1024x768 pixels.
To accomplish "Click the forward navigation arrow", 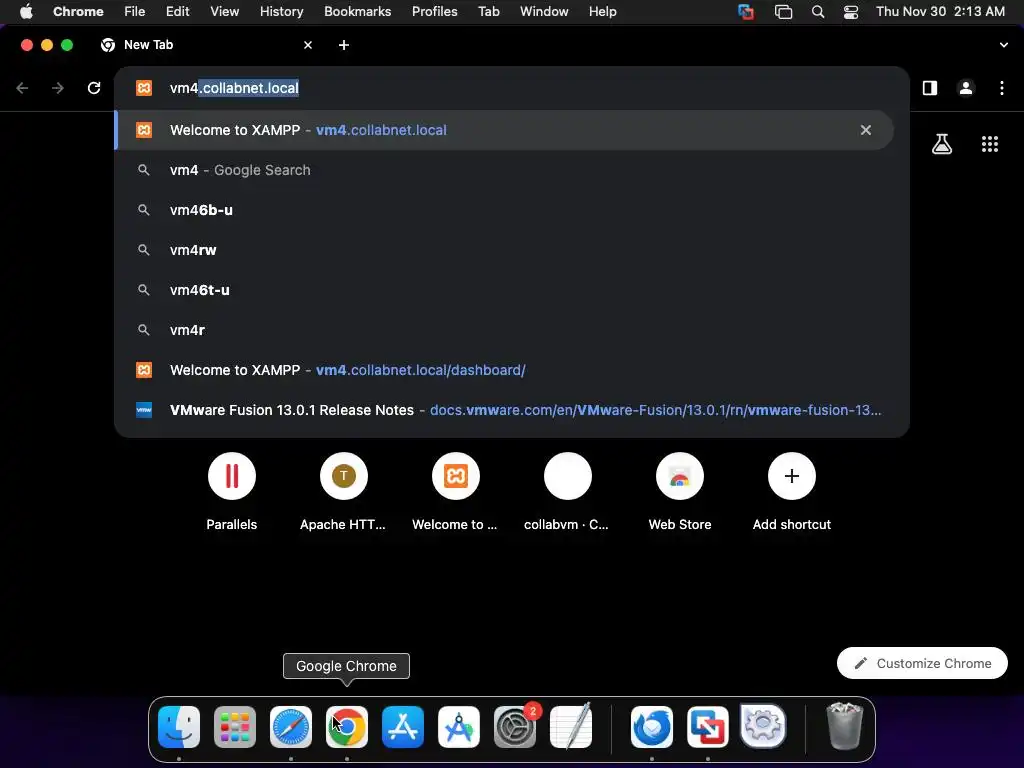I will pyautogui.click(x=58, y=88).
